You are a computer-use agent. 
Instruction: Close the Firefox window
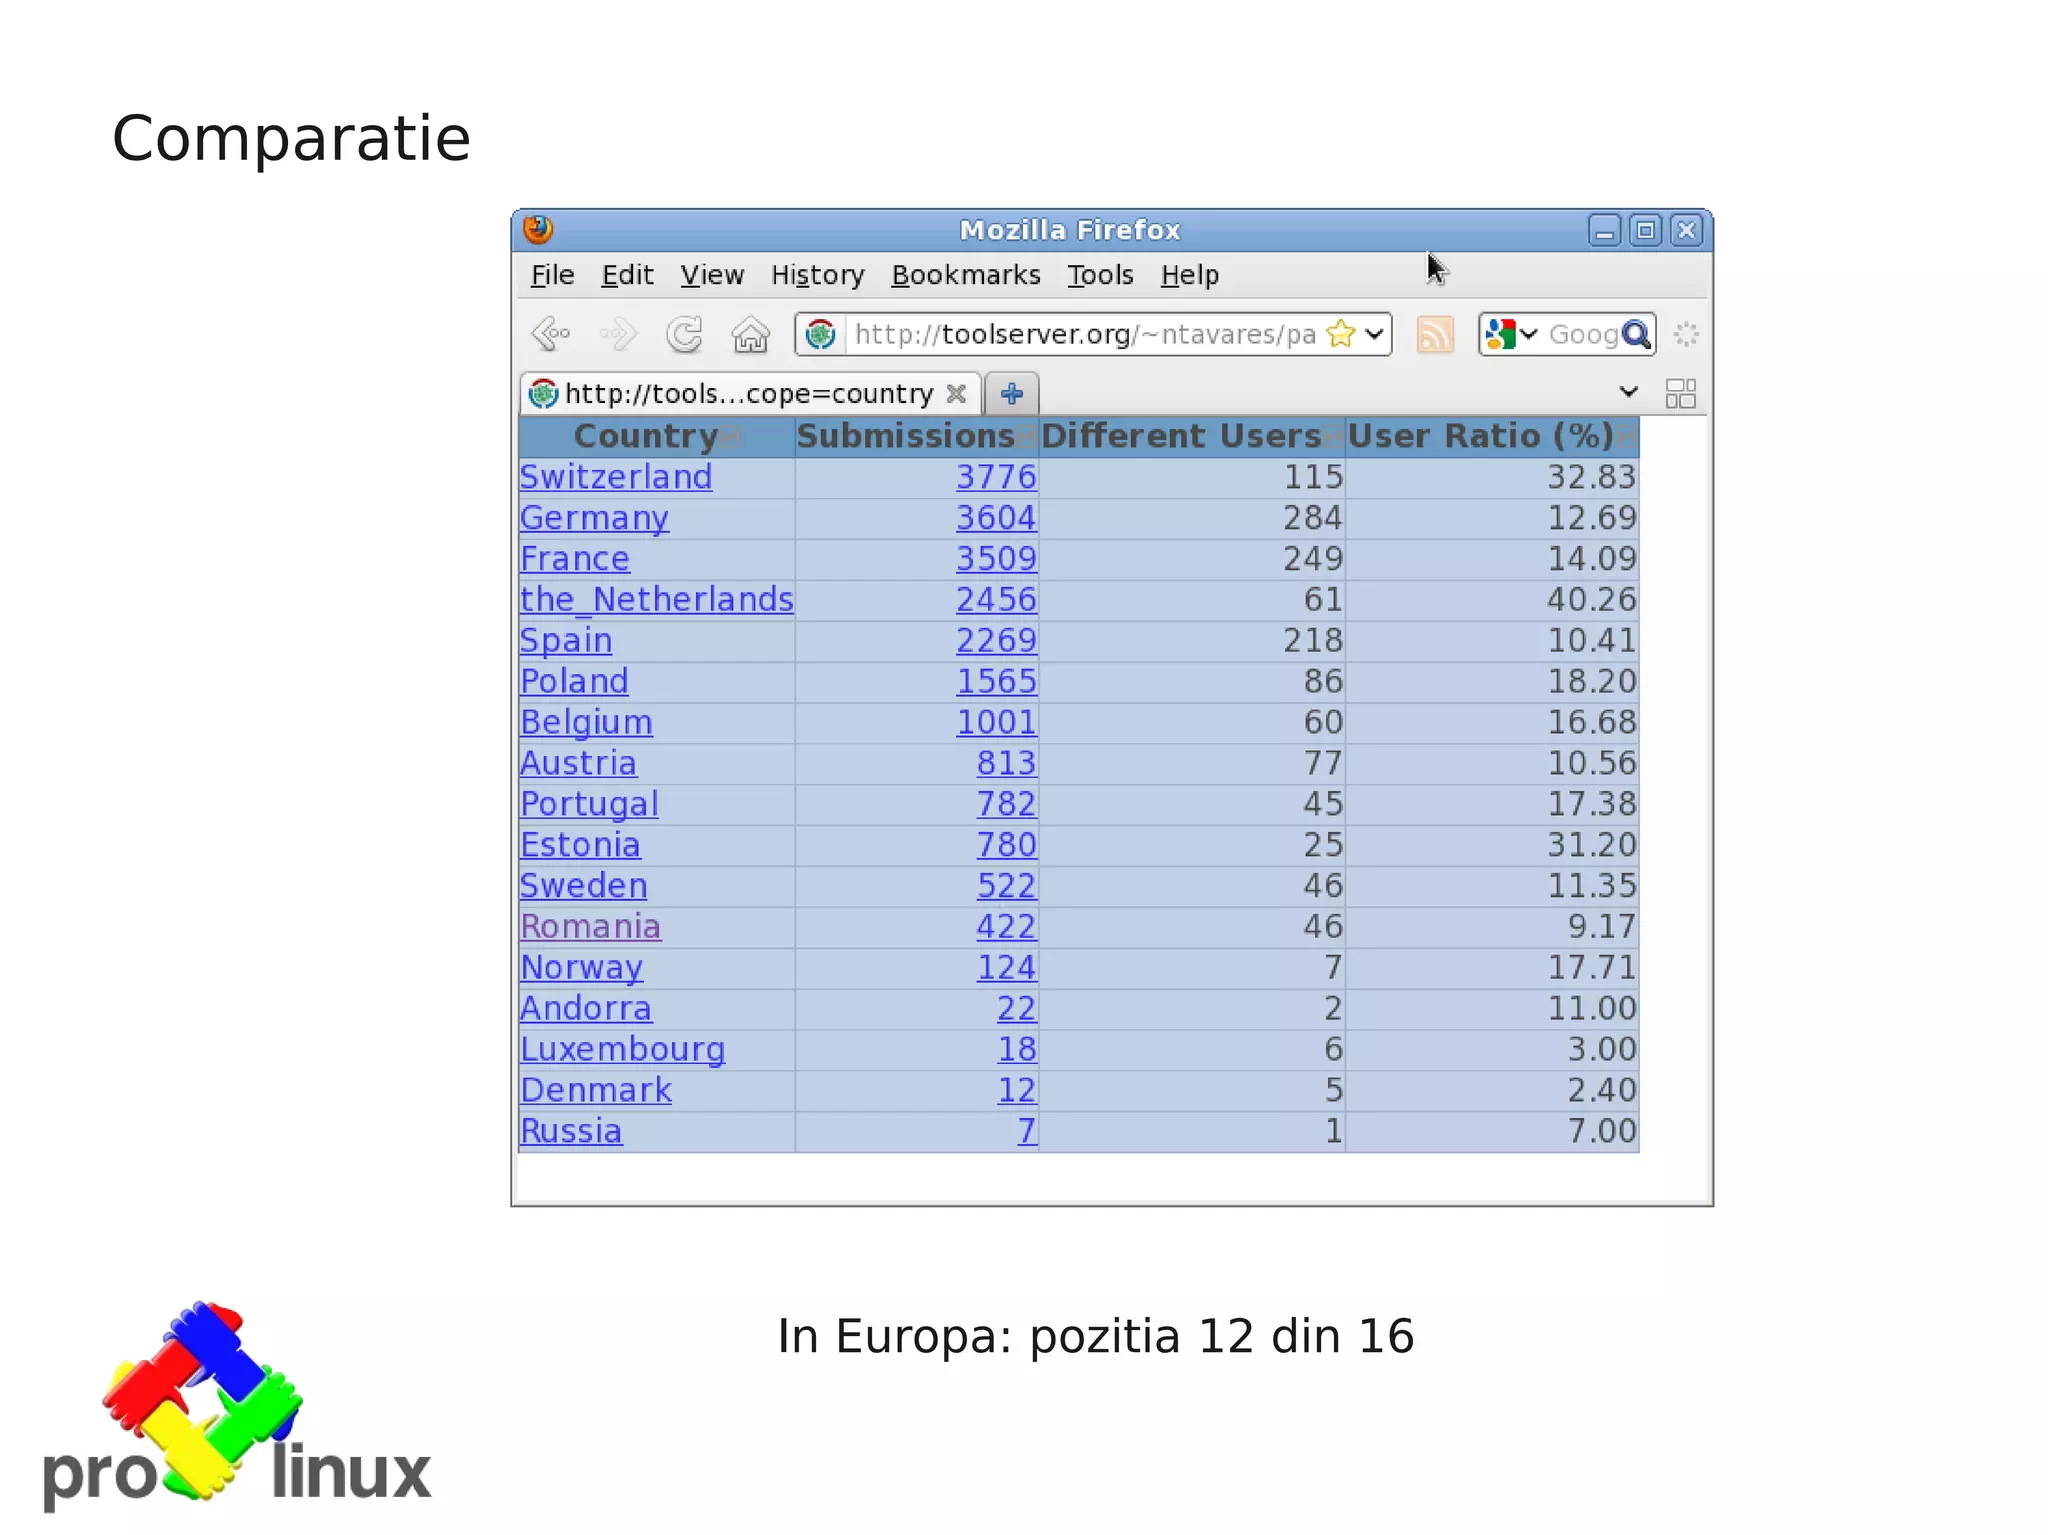[1687, 231]
